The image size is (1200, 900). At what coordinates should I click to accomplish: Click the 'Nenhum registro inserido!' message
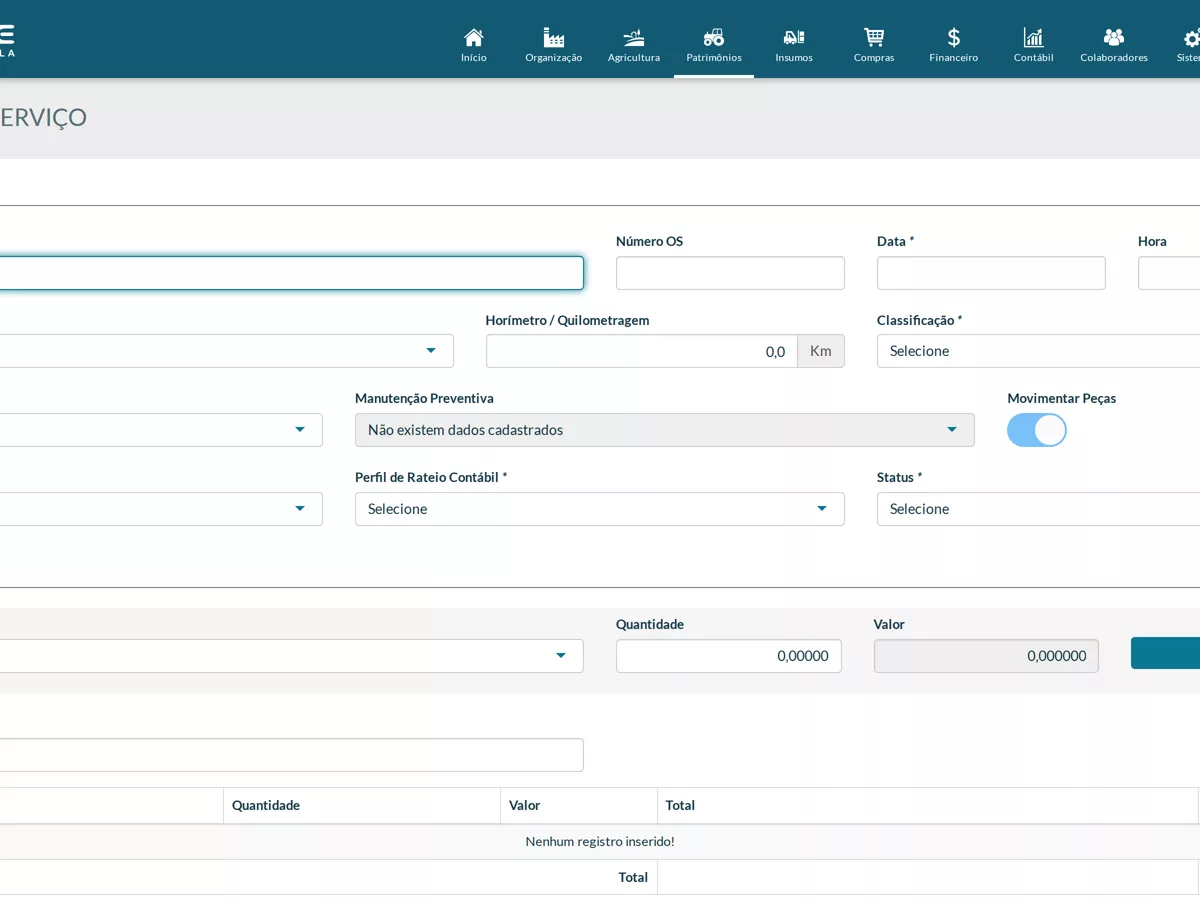(x=600, y=841)
